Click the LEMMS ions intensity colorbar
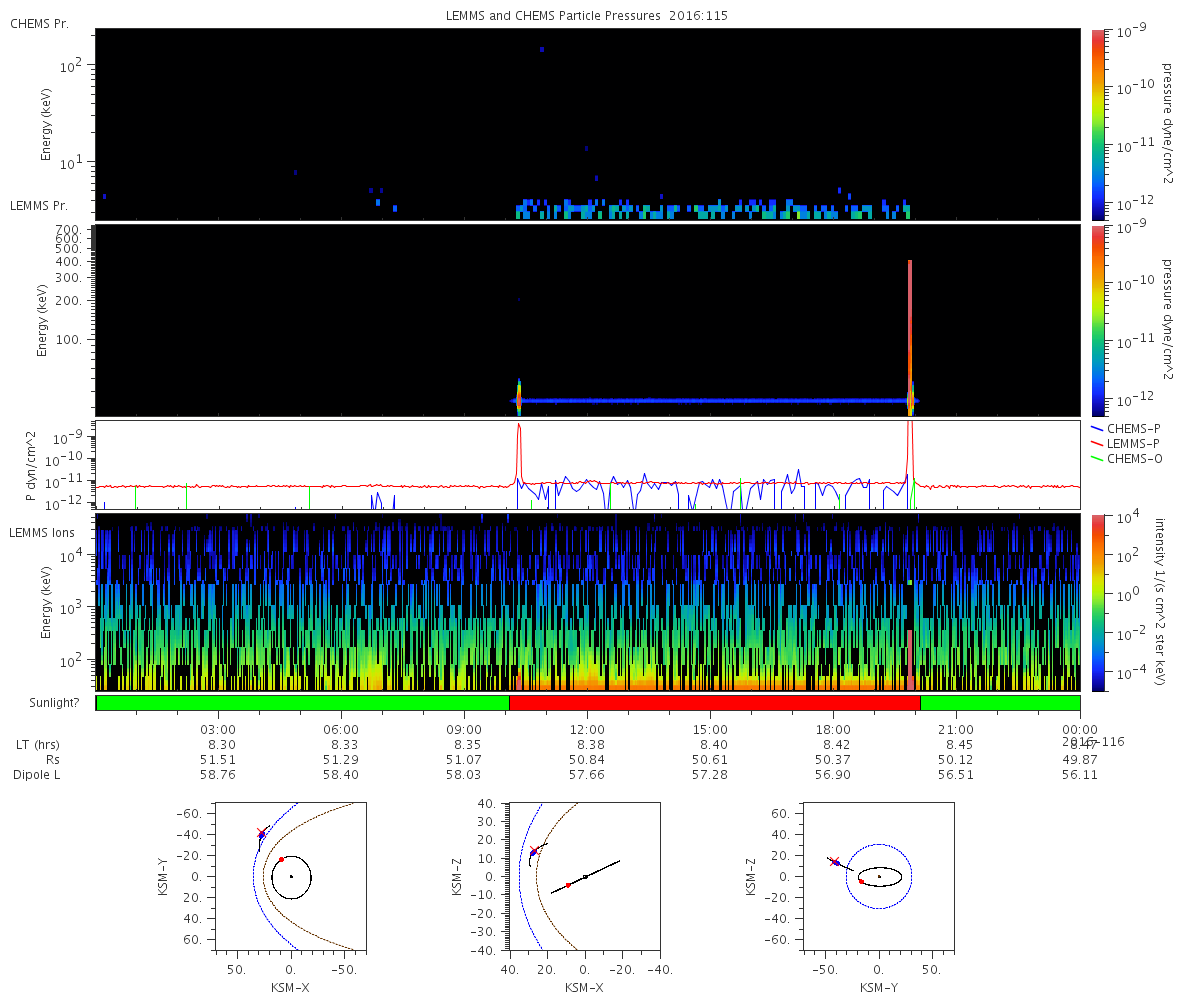Screen dimensions: 1200x1000 click(1098, 602)
